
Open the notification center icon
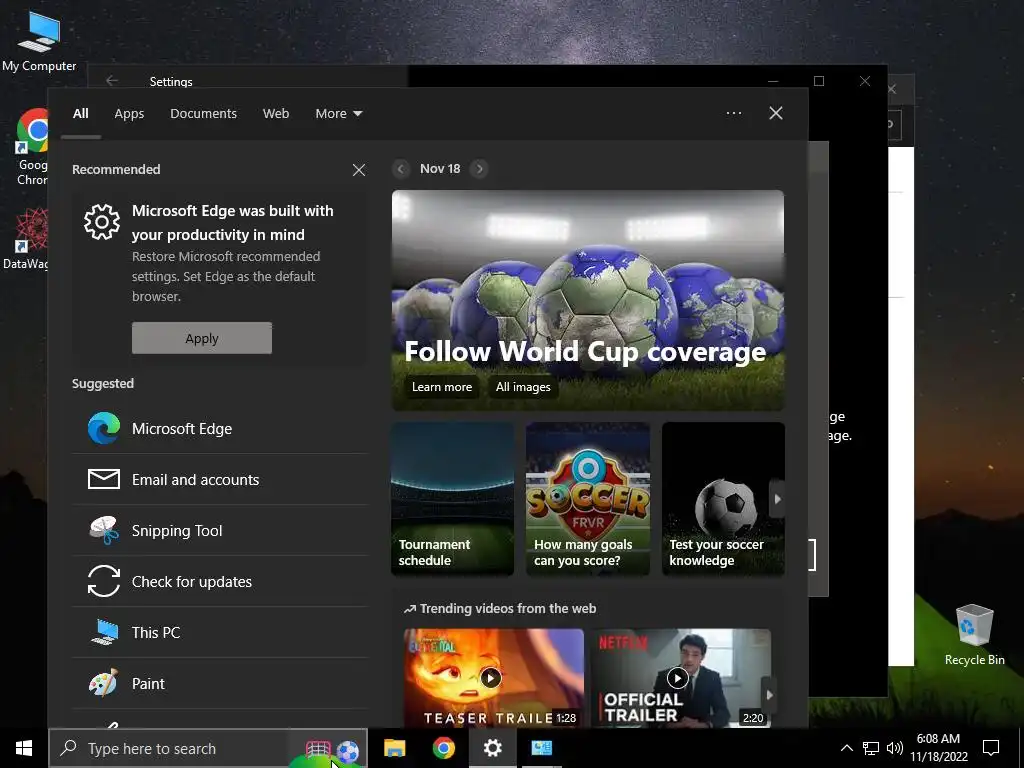(x=991, y=748)
